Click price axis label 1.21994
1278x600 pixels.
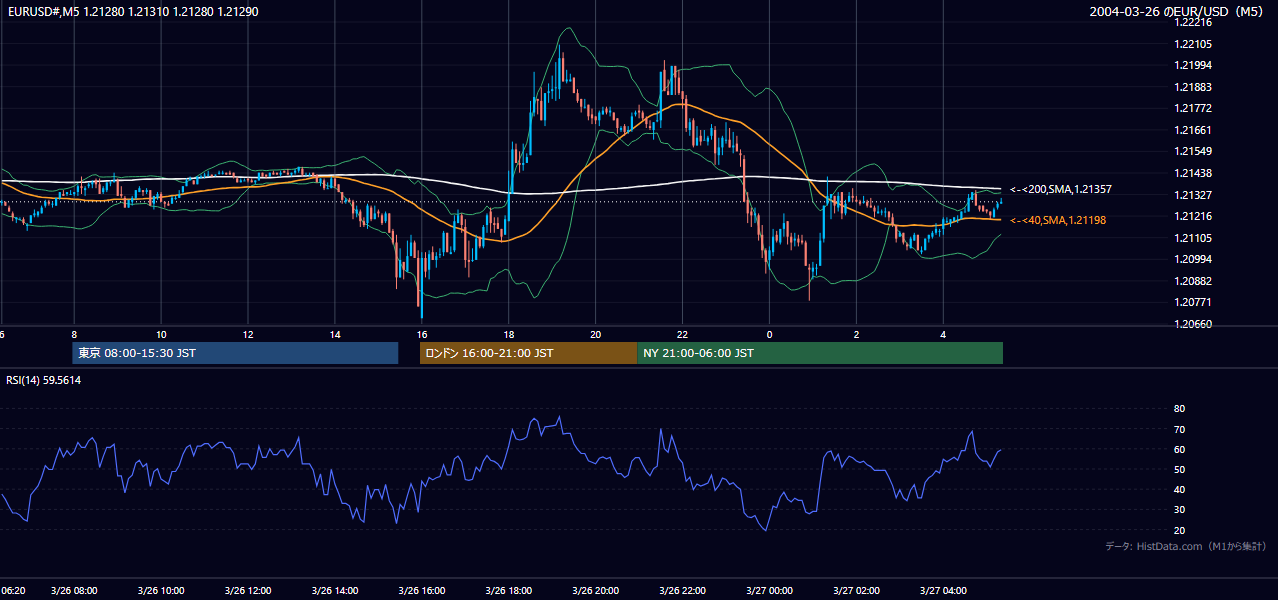1192,65
